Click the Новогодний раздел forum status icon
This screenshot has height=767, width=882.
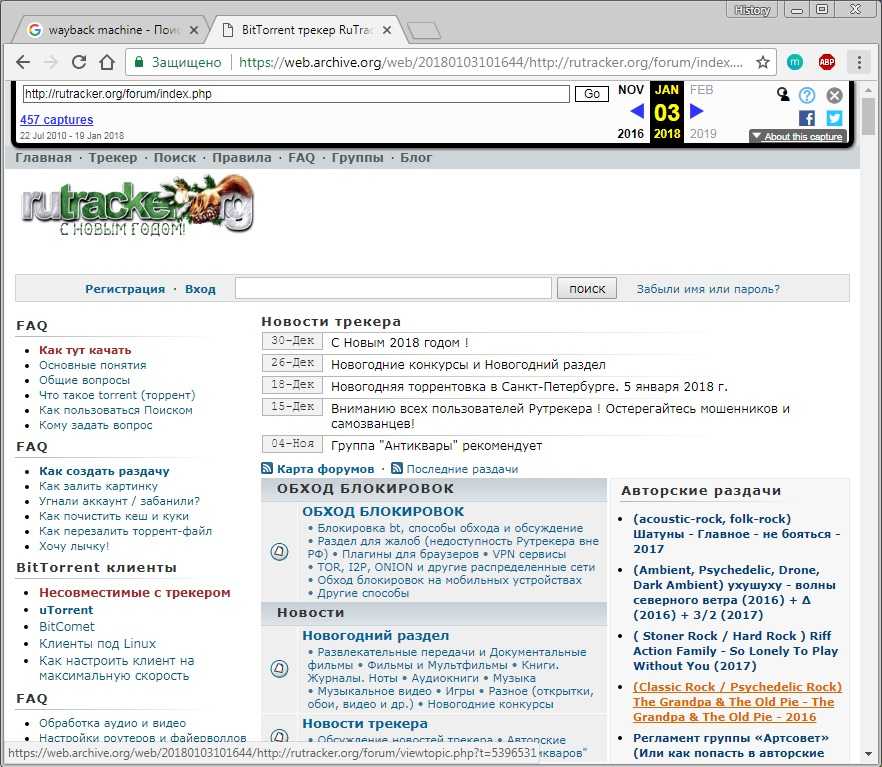coord(280,669)
